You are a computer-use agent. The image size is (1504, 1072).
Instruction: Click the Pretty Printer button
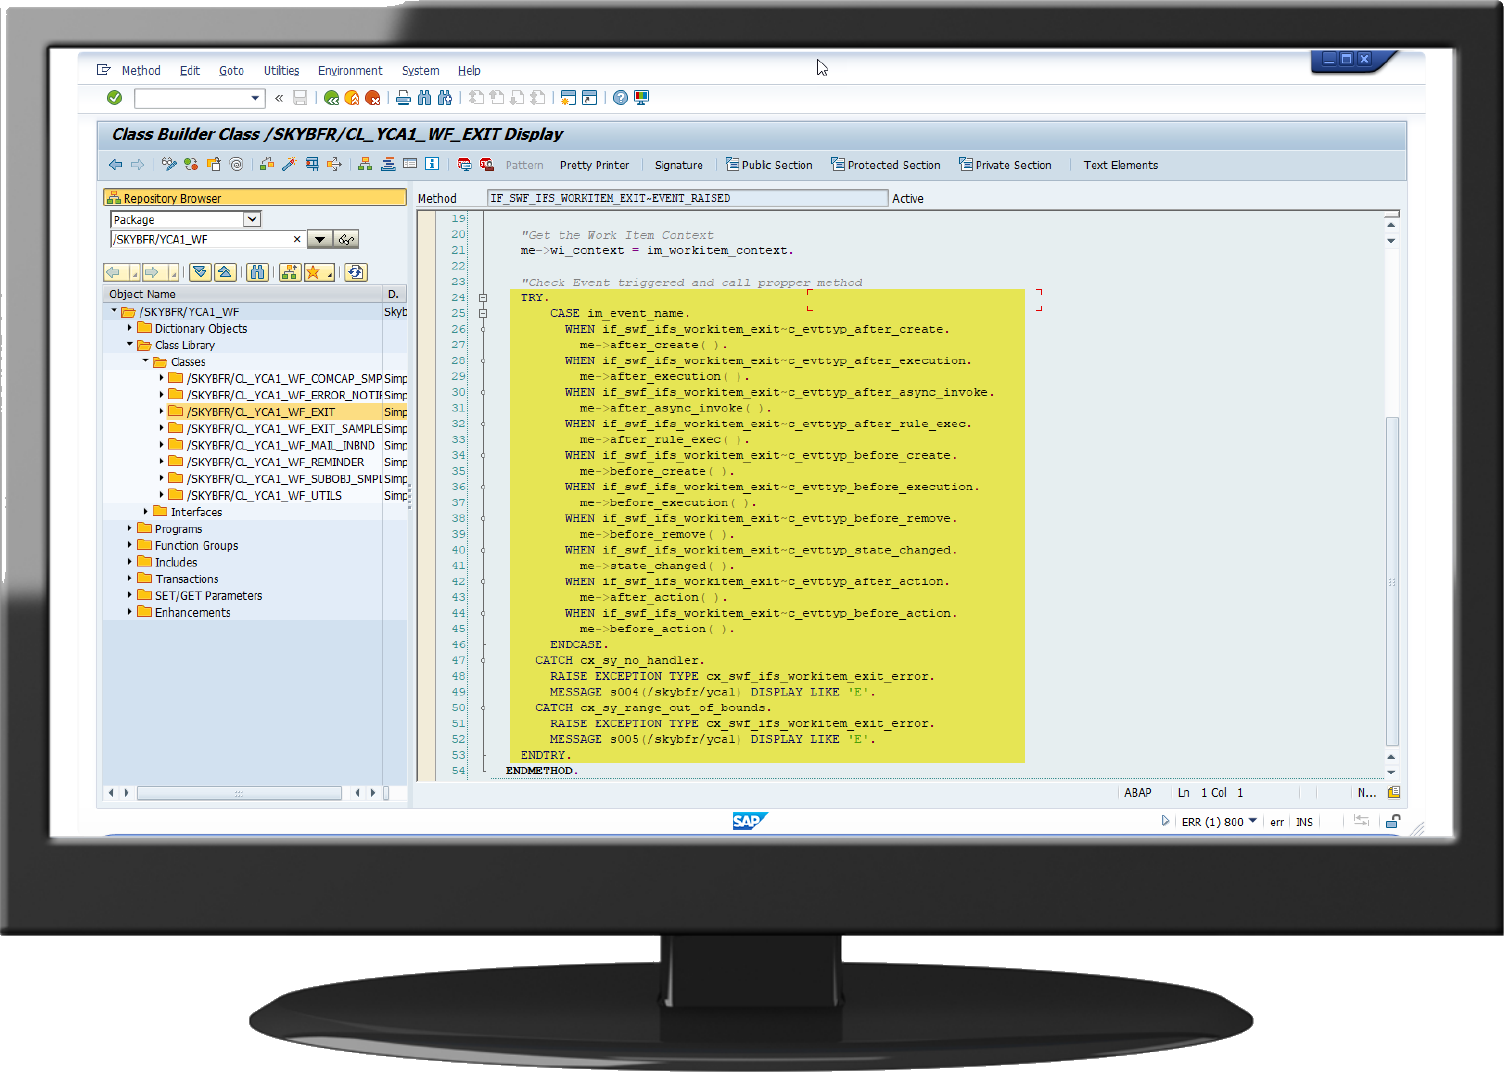(594, 165)
